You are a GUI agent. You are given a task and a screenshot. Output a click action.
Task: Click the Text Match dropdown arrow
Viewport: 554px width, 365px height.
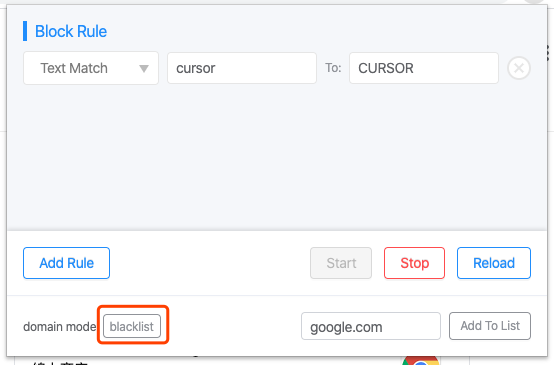[x=144, y=68]
